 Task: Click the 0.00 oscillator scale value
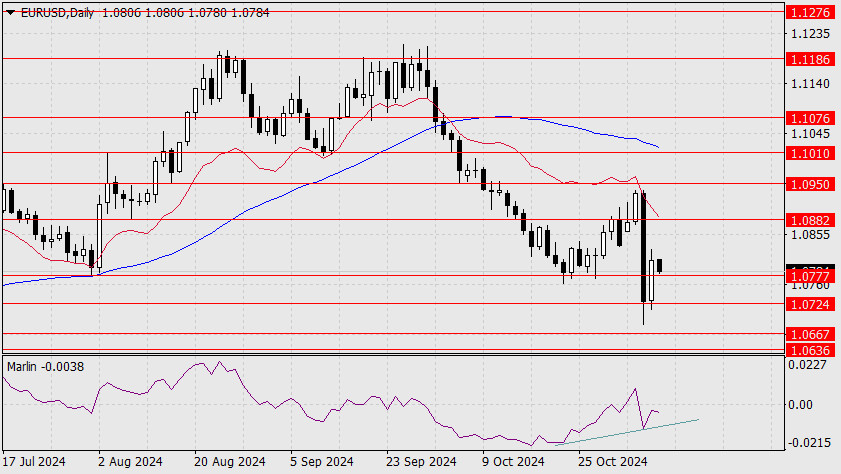pos(800,405)
